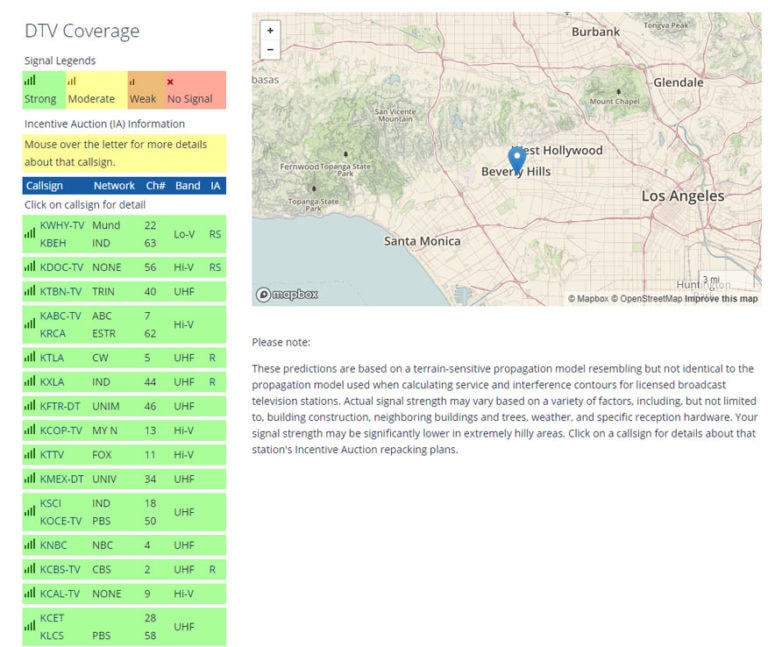The width and height of the screenshot is (768, 647).
Task: Click the Improve this map link
Action: click(721, 298)
